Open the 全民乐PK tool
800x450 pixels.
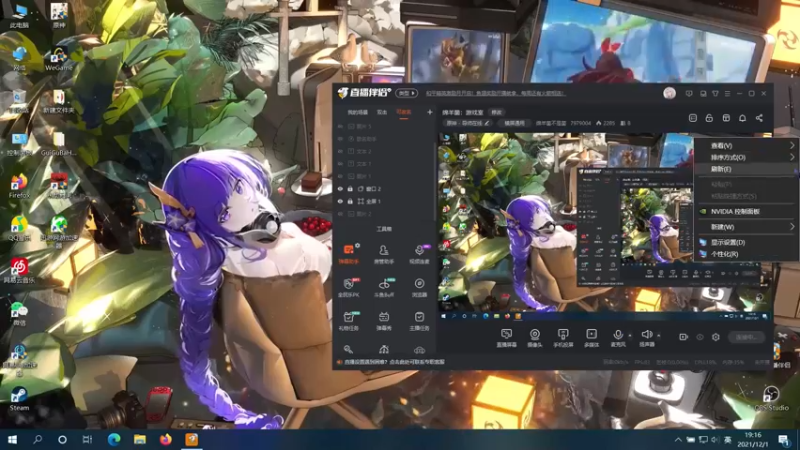[349, 287]
